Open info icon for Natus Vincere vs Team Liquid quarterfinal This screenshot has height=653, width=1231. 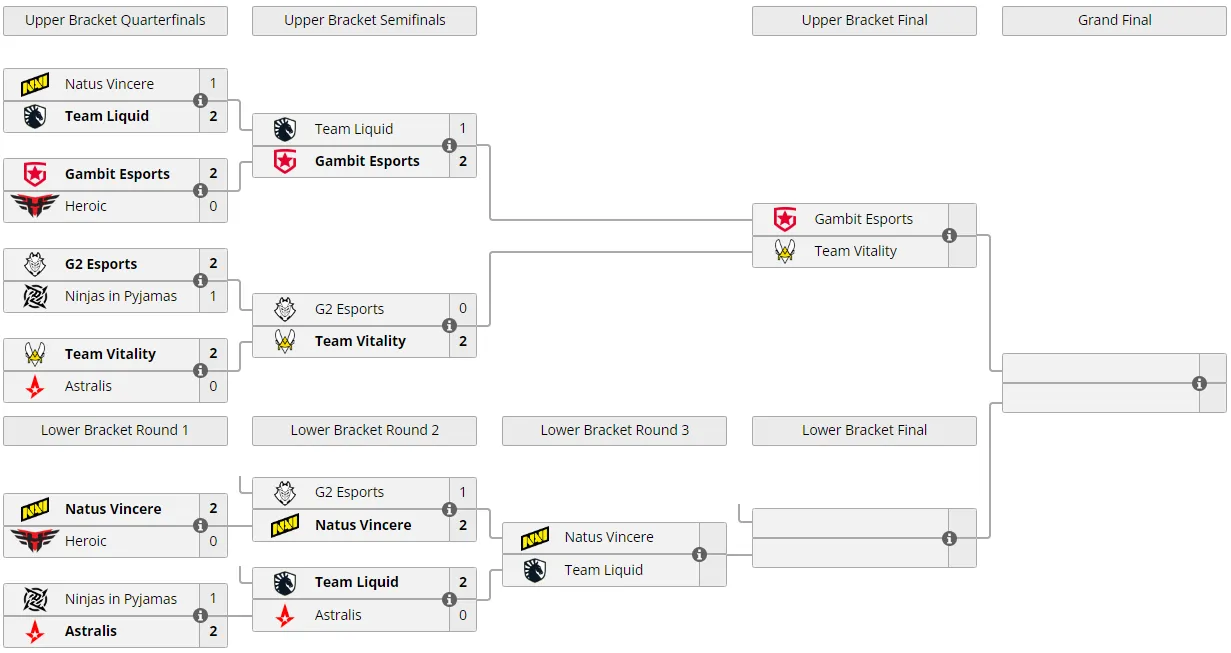(200, 100)
